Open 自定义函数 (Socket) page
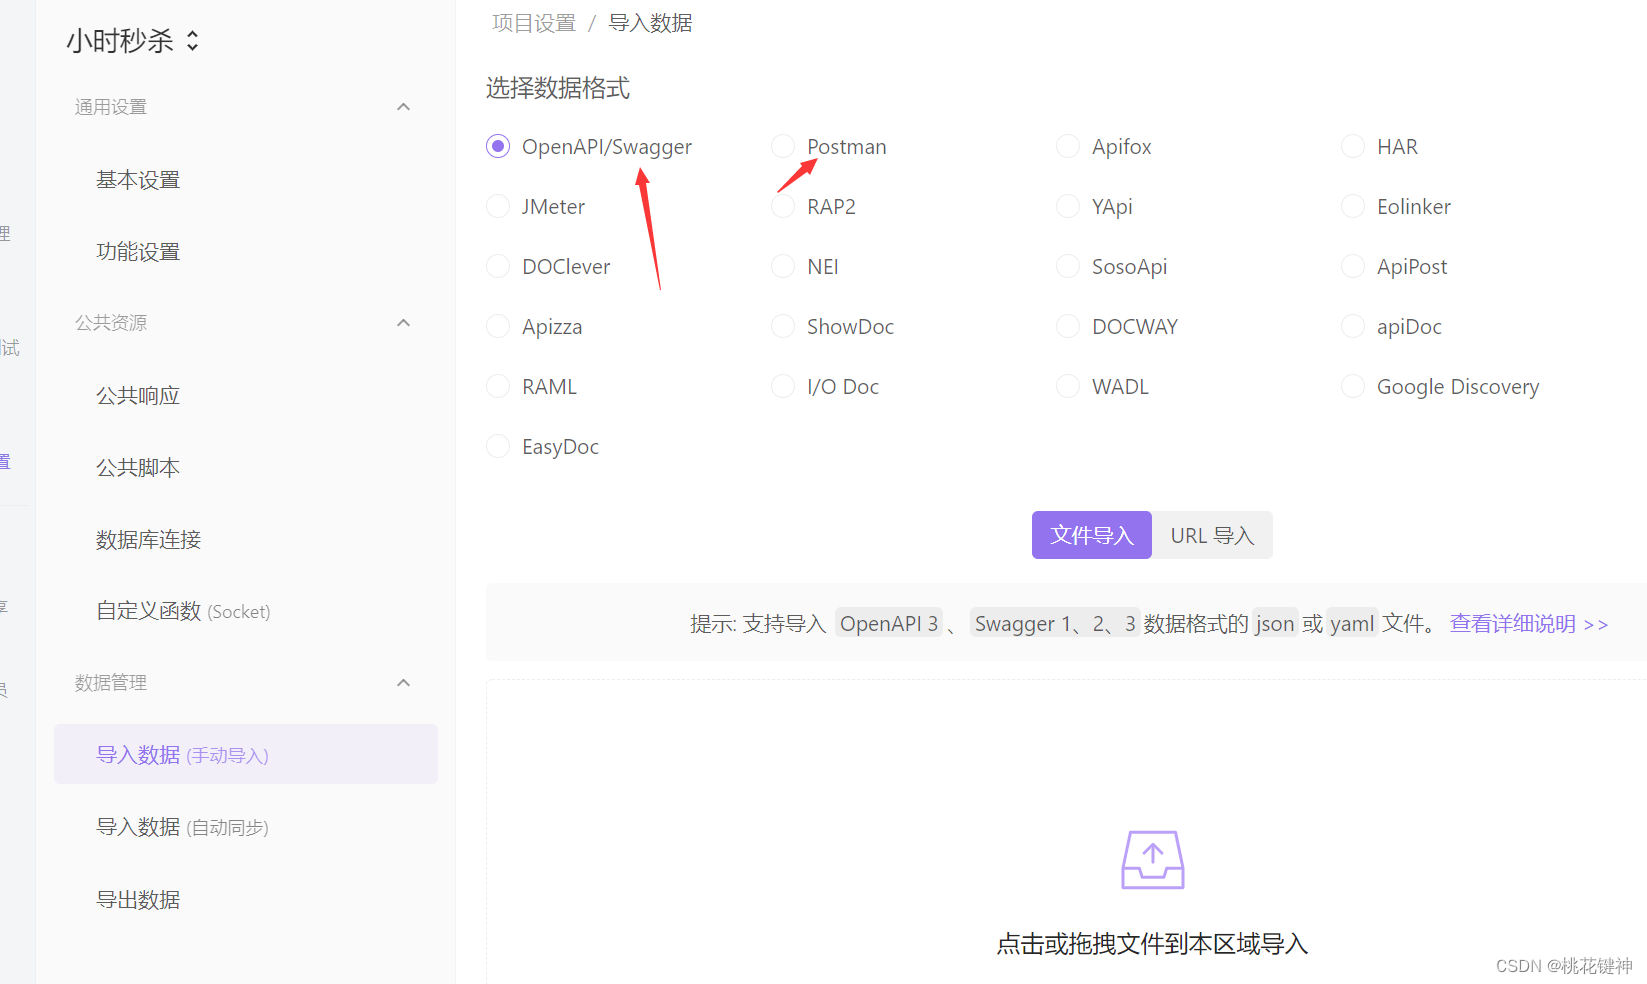 (183, 611)
